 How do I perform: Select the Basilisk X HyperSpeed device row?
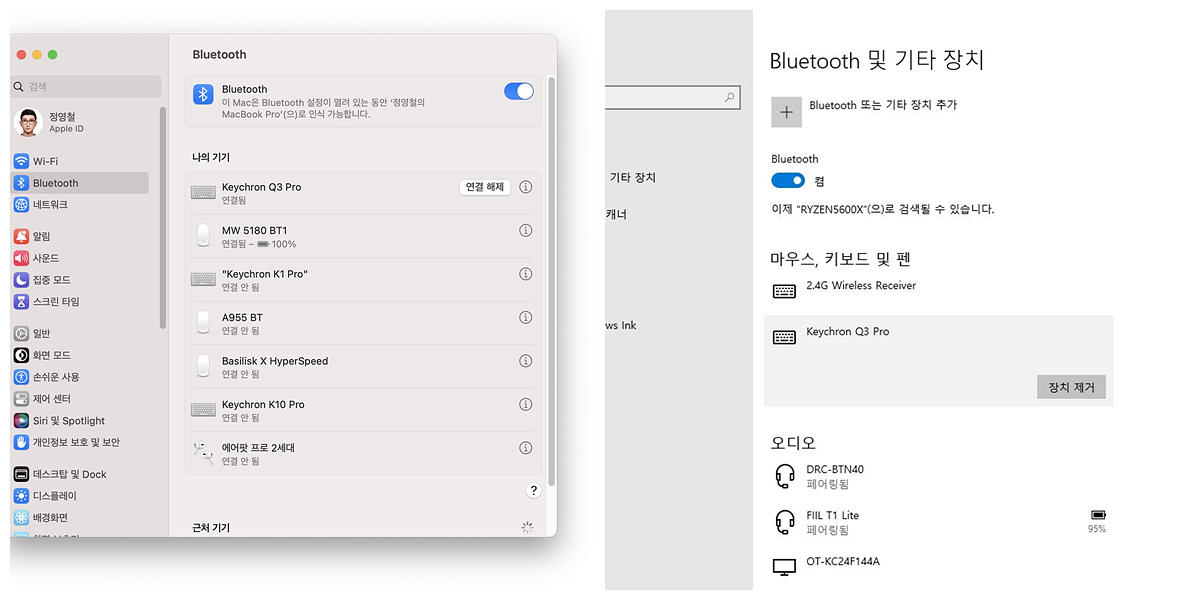(363, 367)
